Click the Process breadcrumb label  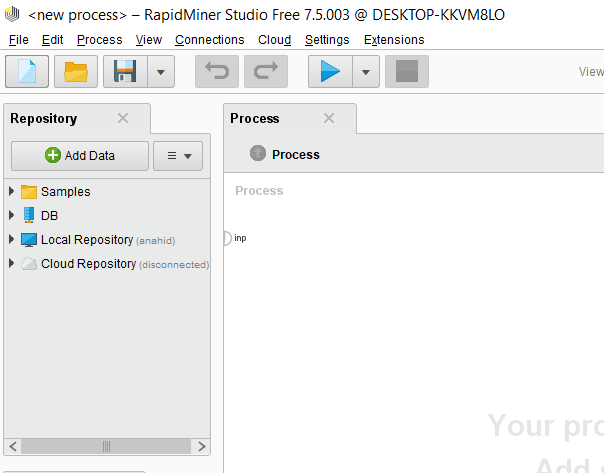295,154
